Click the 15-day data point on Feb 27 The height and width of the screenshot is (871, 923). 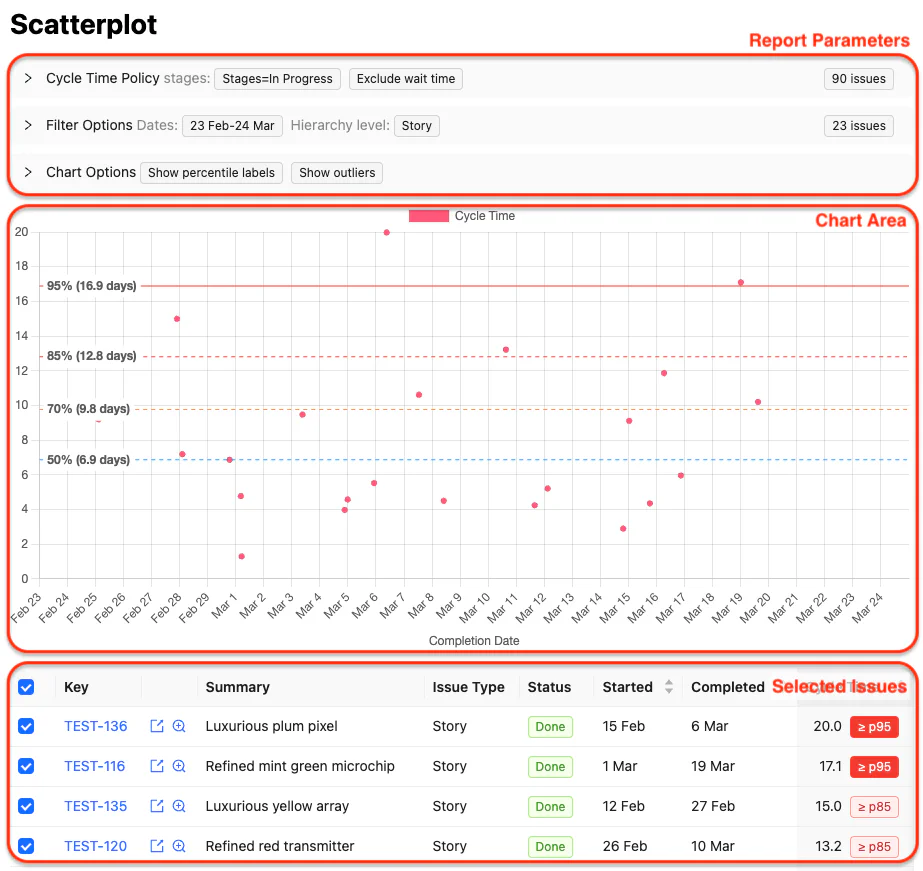tap(177, 319)
